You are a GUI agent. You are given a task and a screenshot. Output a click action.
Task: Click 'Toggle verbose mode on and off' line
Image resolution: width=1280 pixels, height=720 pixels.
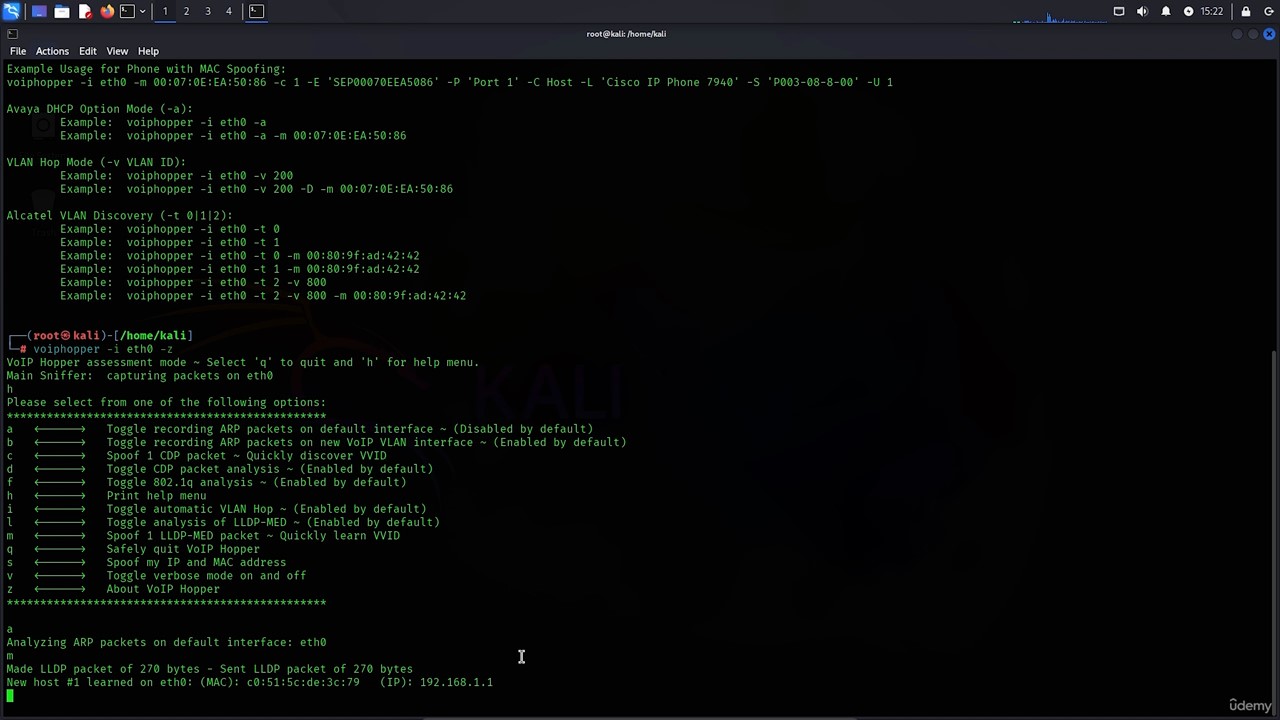click(x=206, y=576)
